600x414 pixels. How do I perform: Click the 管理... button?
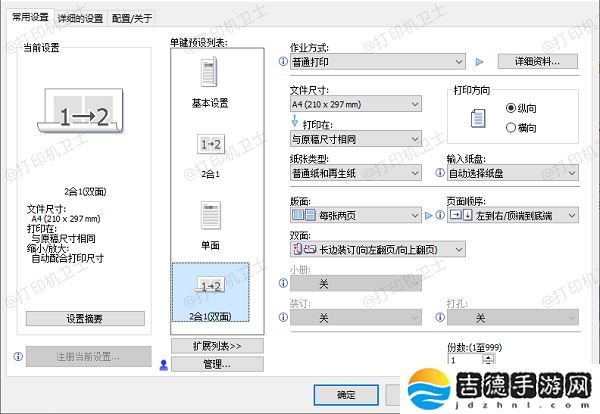click(217, 364)
